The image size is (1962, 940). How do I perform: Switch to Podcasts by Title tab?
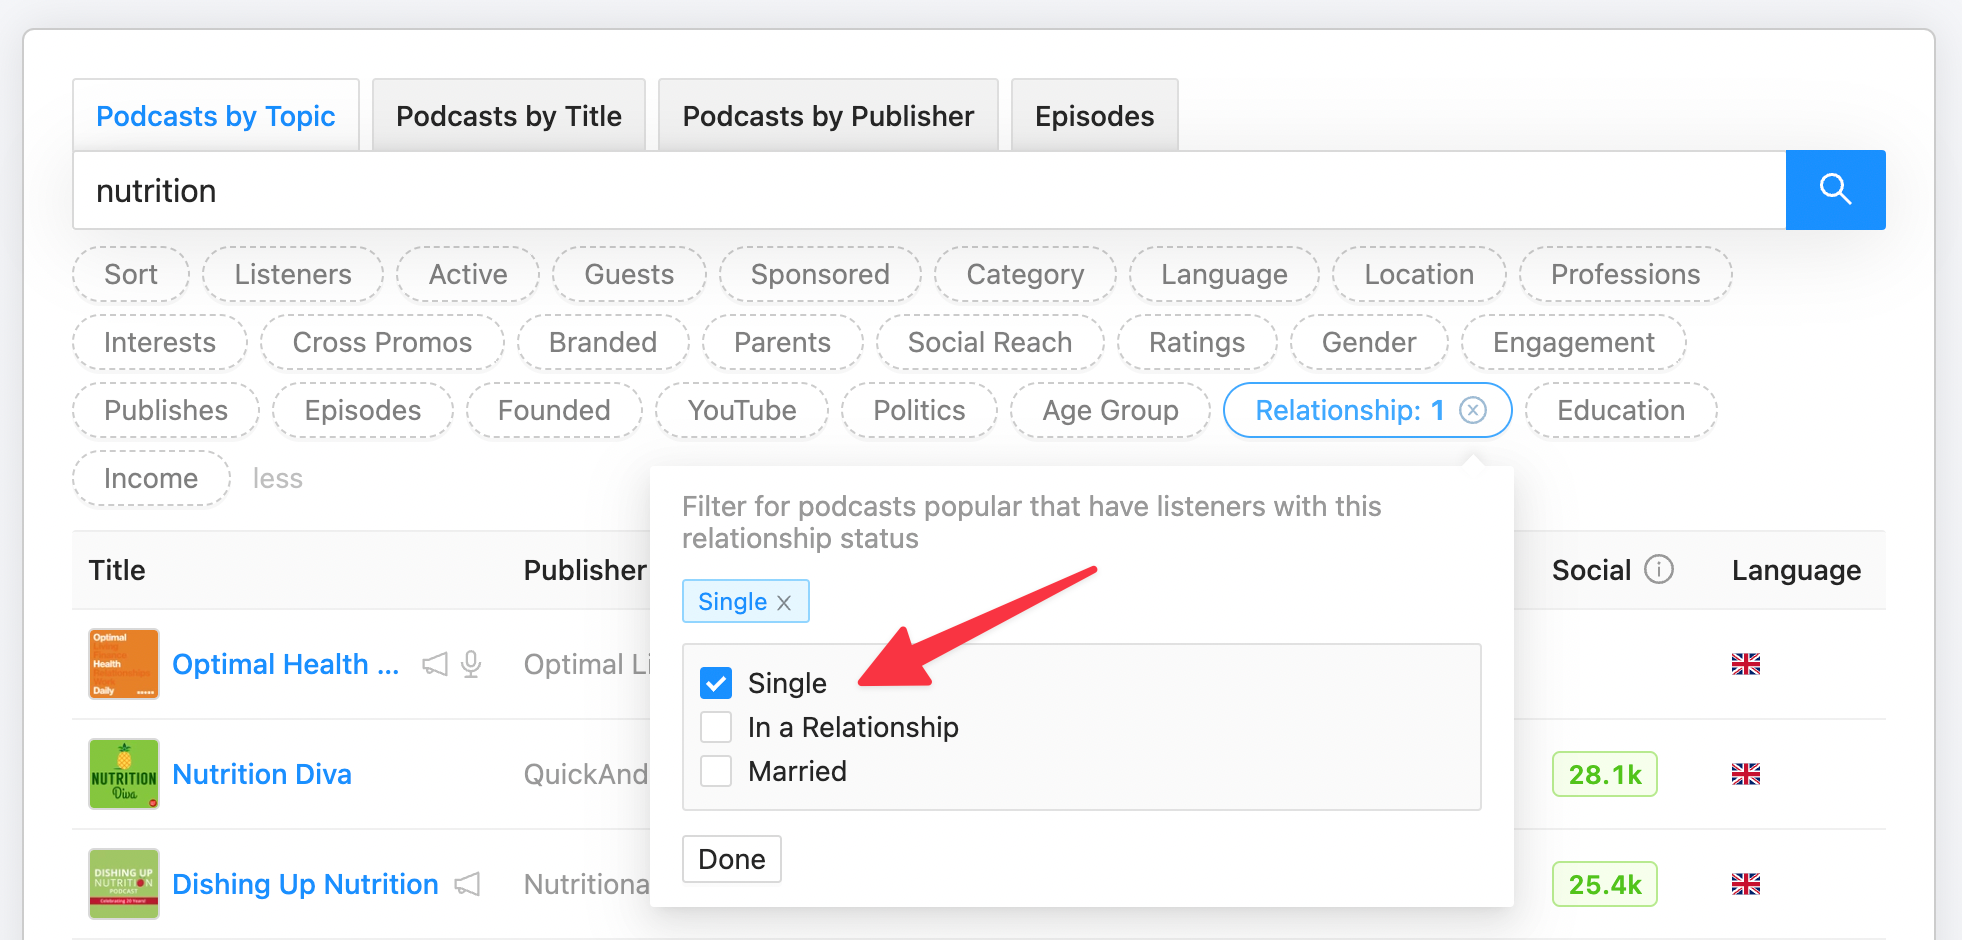point(509,116)
